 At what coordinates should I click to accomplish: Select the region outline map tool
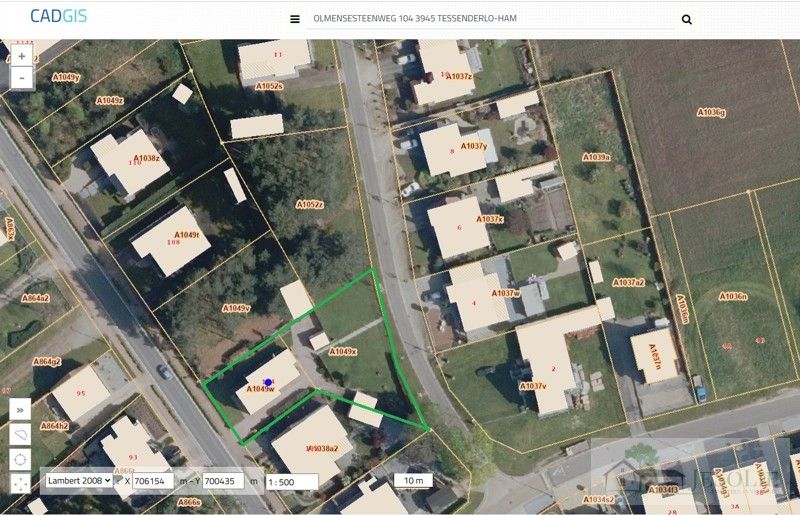[x=20, y=435]
